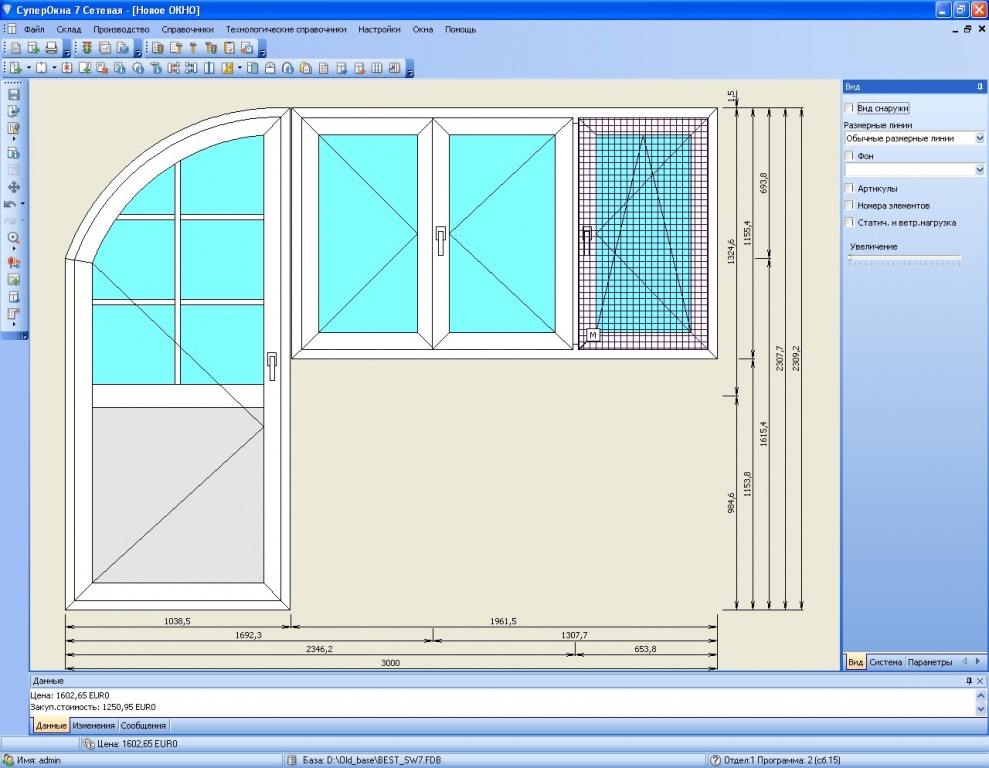
Task: Click the arch window icon in toolbar
Action: 270,67
